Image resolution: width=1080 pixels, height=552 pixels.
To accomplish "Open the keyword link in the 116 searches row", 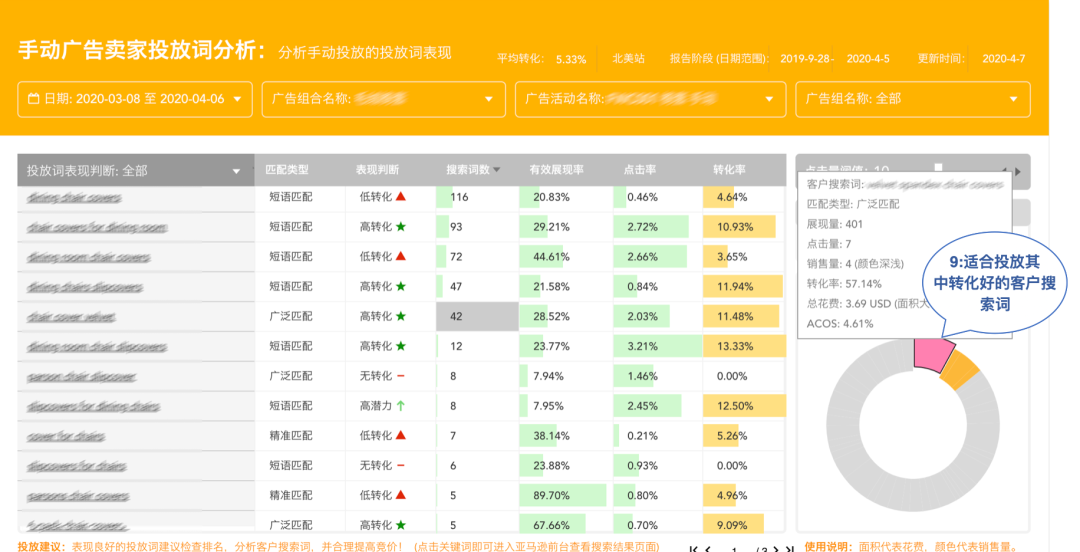I will pos(74,198).
